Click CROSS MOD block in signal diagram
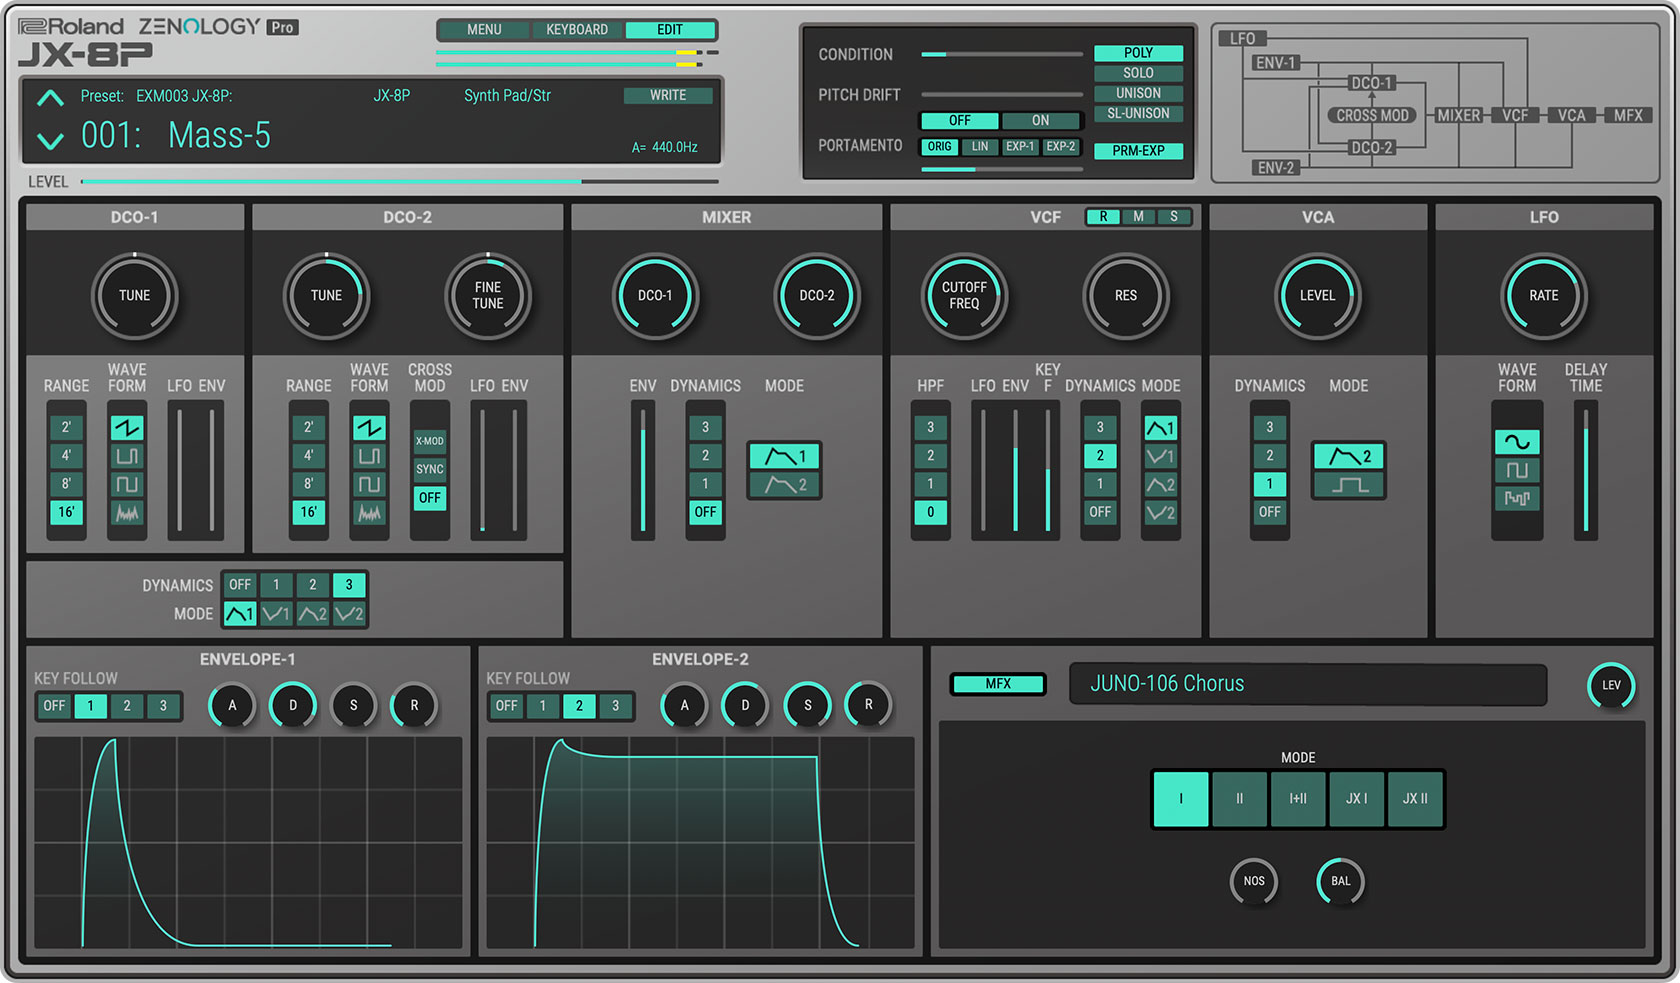 1372,116
